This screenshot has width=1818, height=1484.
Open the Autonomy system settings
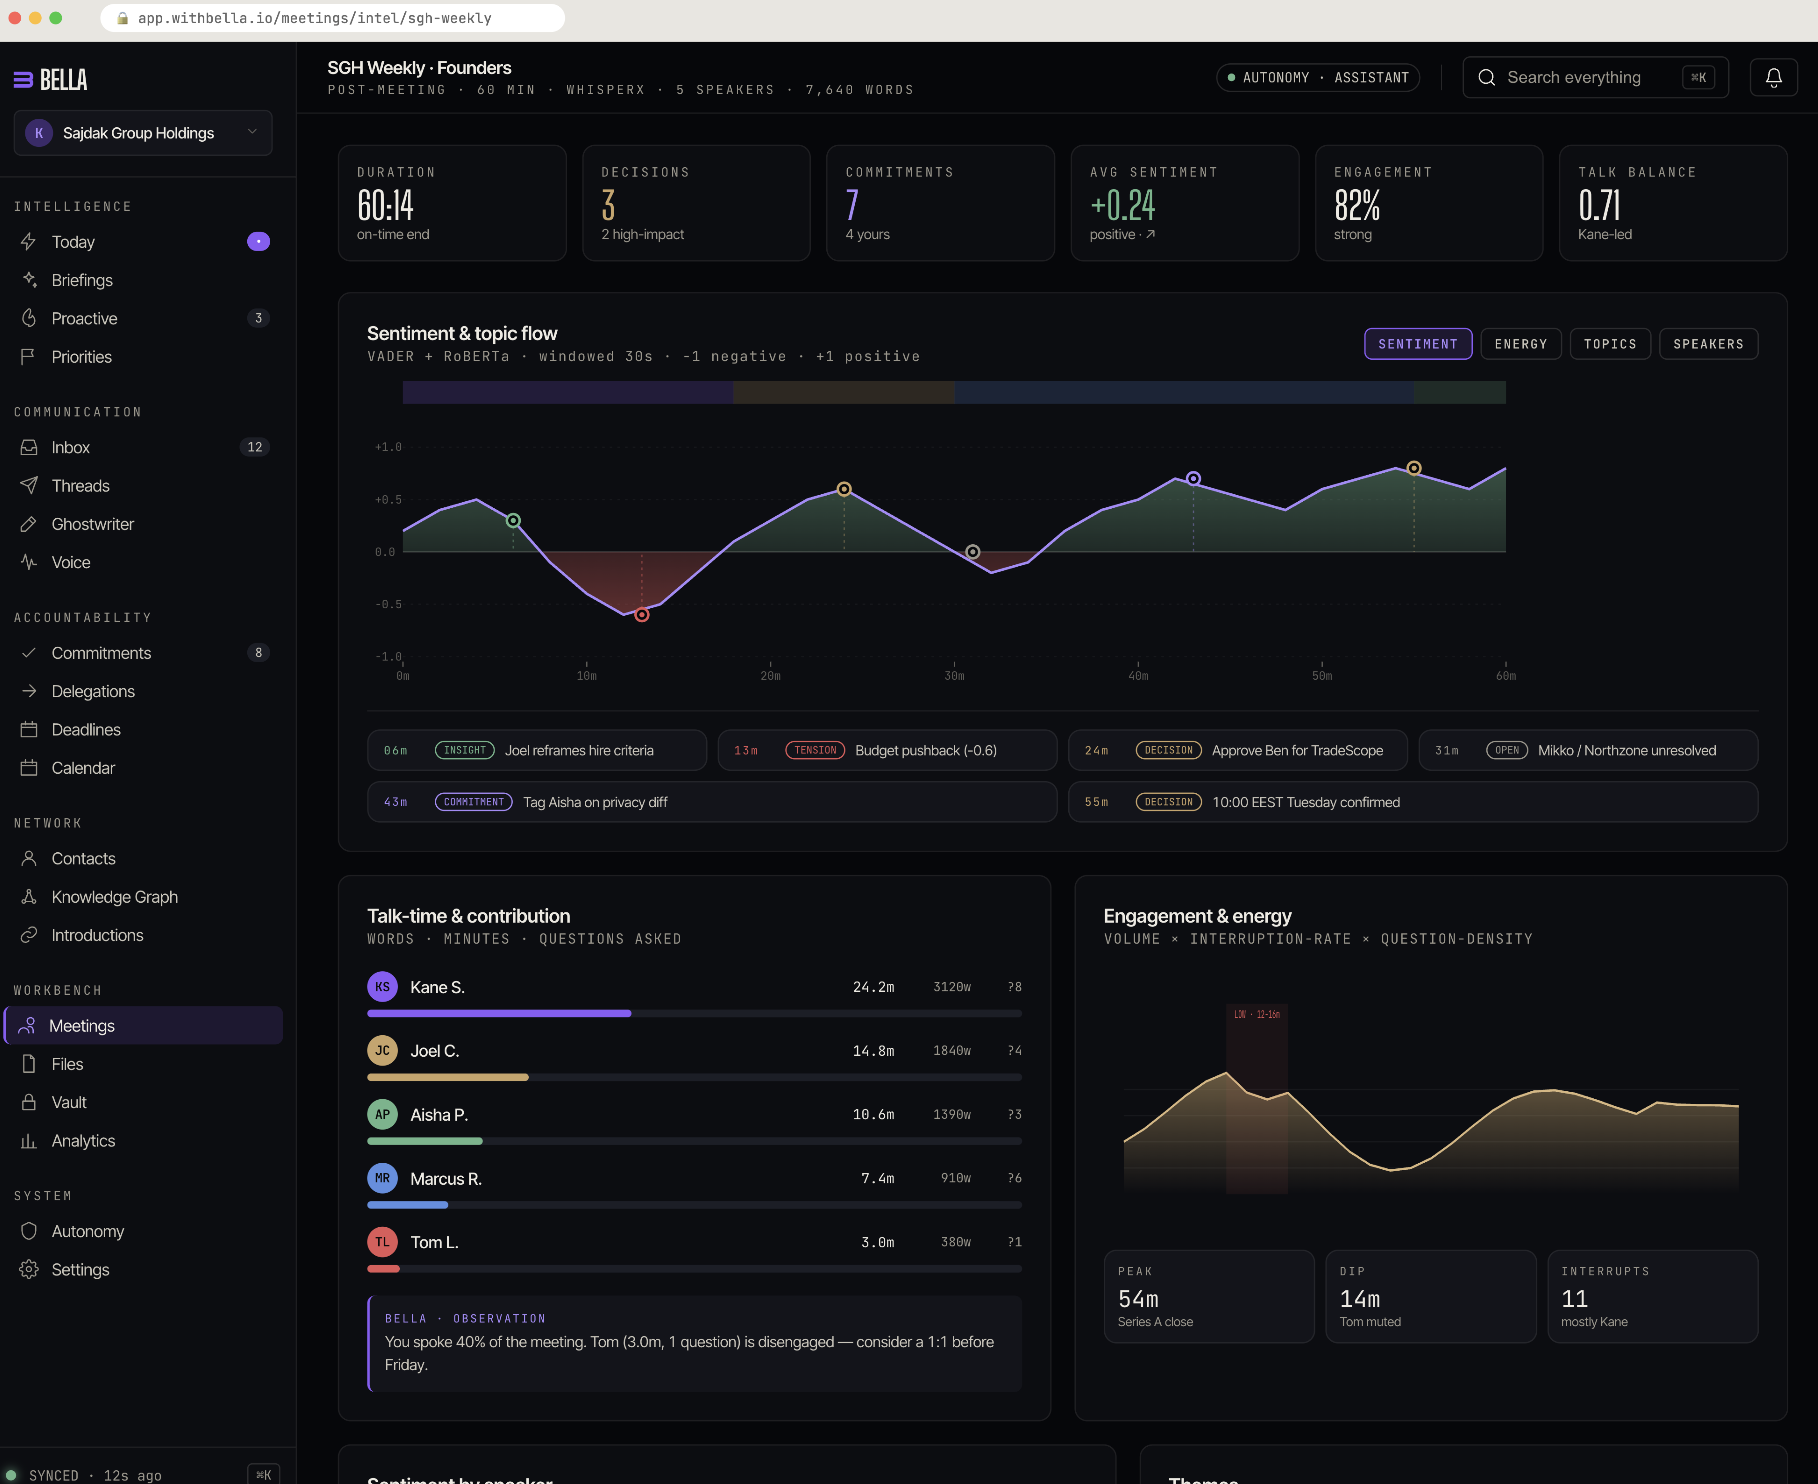[x=87, y=1231]
